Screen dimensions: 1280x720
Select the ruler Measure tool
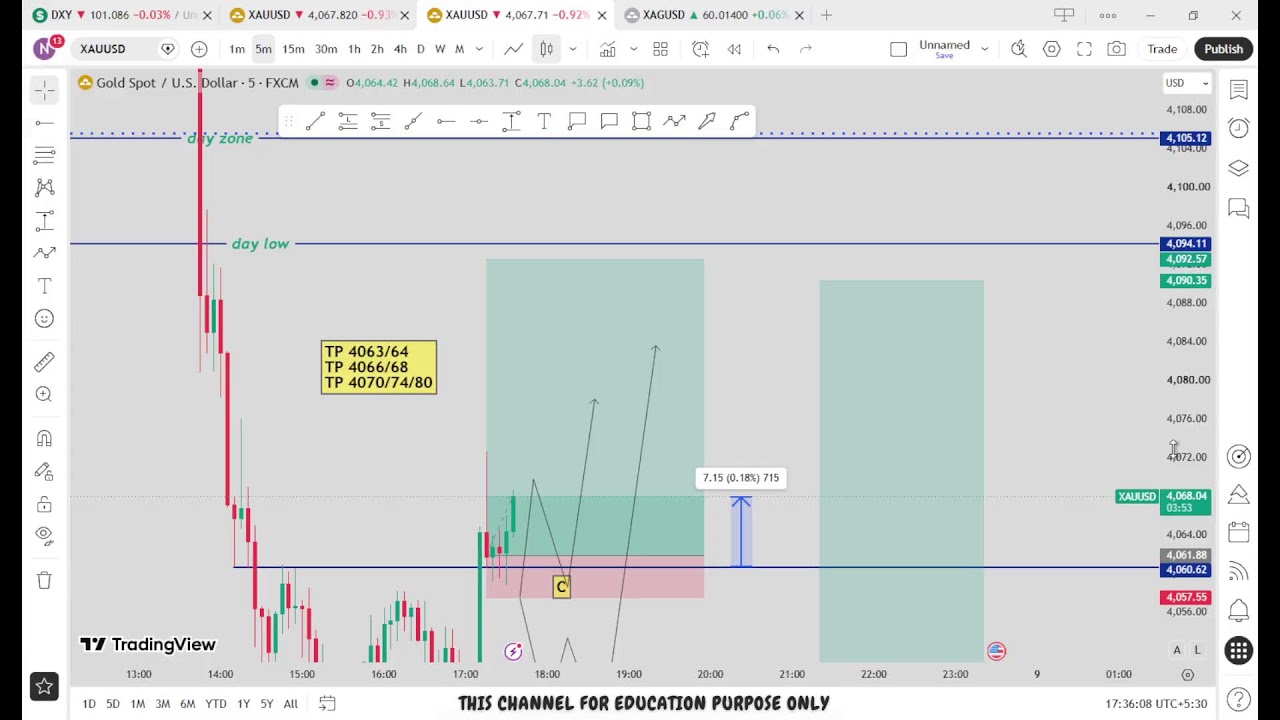44,362
